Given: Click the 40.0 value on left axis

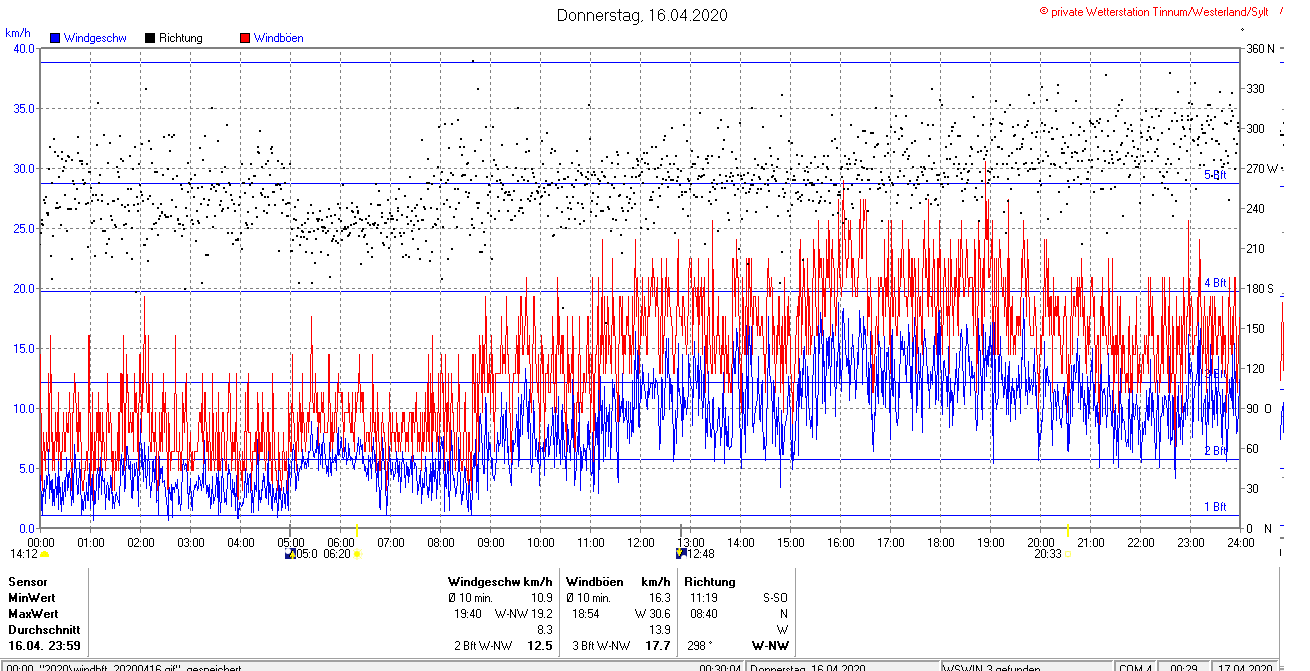Looking at the screenshot, I should (x=23, y=49).
